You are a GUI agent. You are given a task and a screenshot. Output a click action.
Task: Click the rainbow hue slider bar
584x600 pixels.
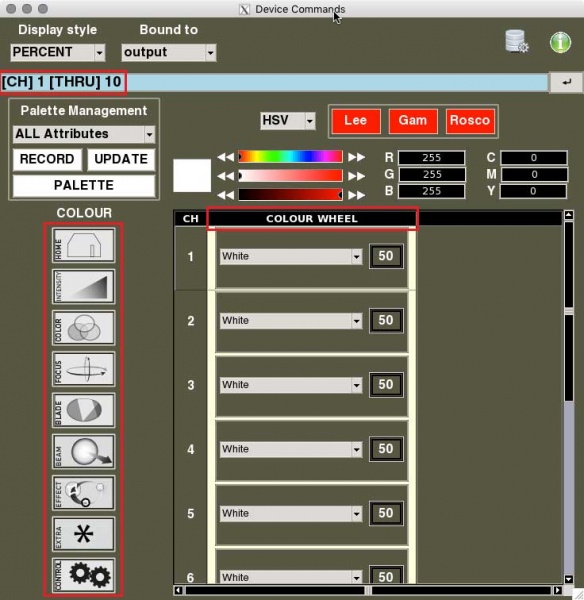tap(290, 157)
